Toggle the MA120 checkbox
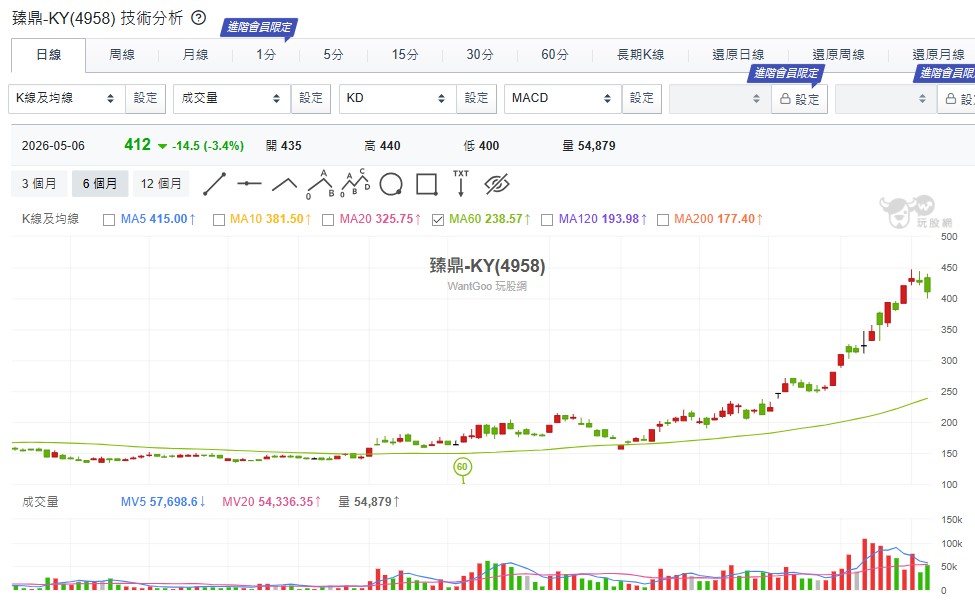 [x=547, y=219]
